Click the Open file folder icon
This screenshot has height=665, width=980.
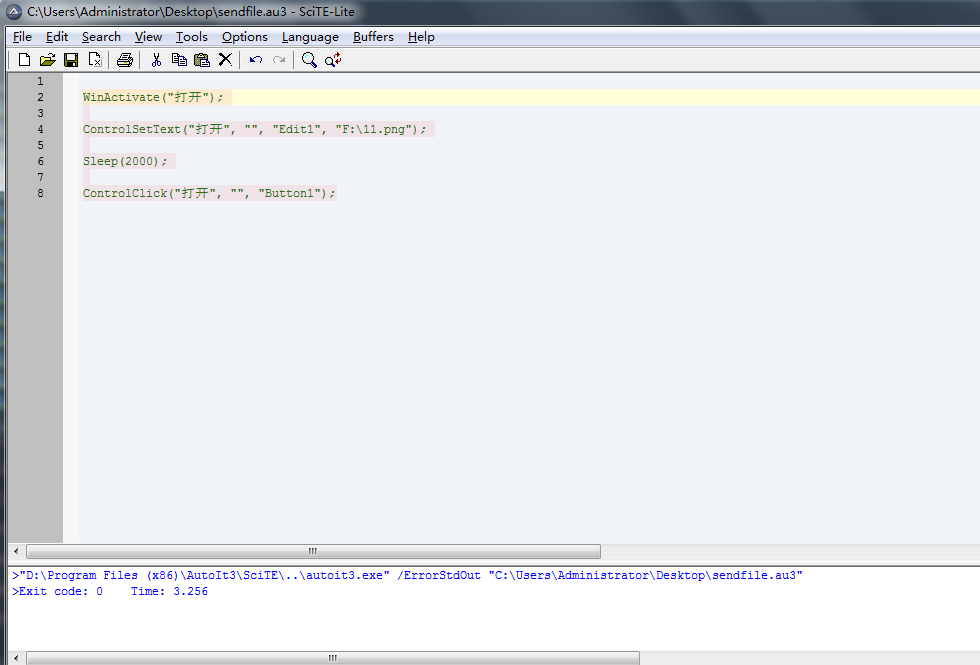pos(48,60)
